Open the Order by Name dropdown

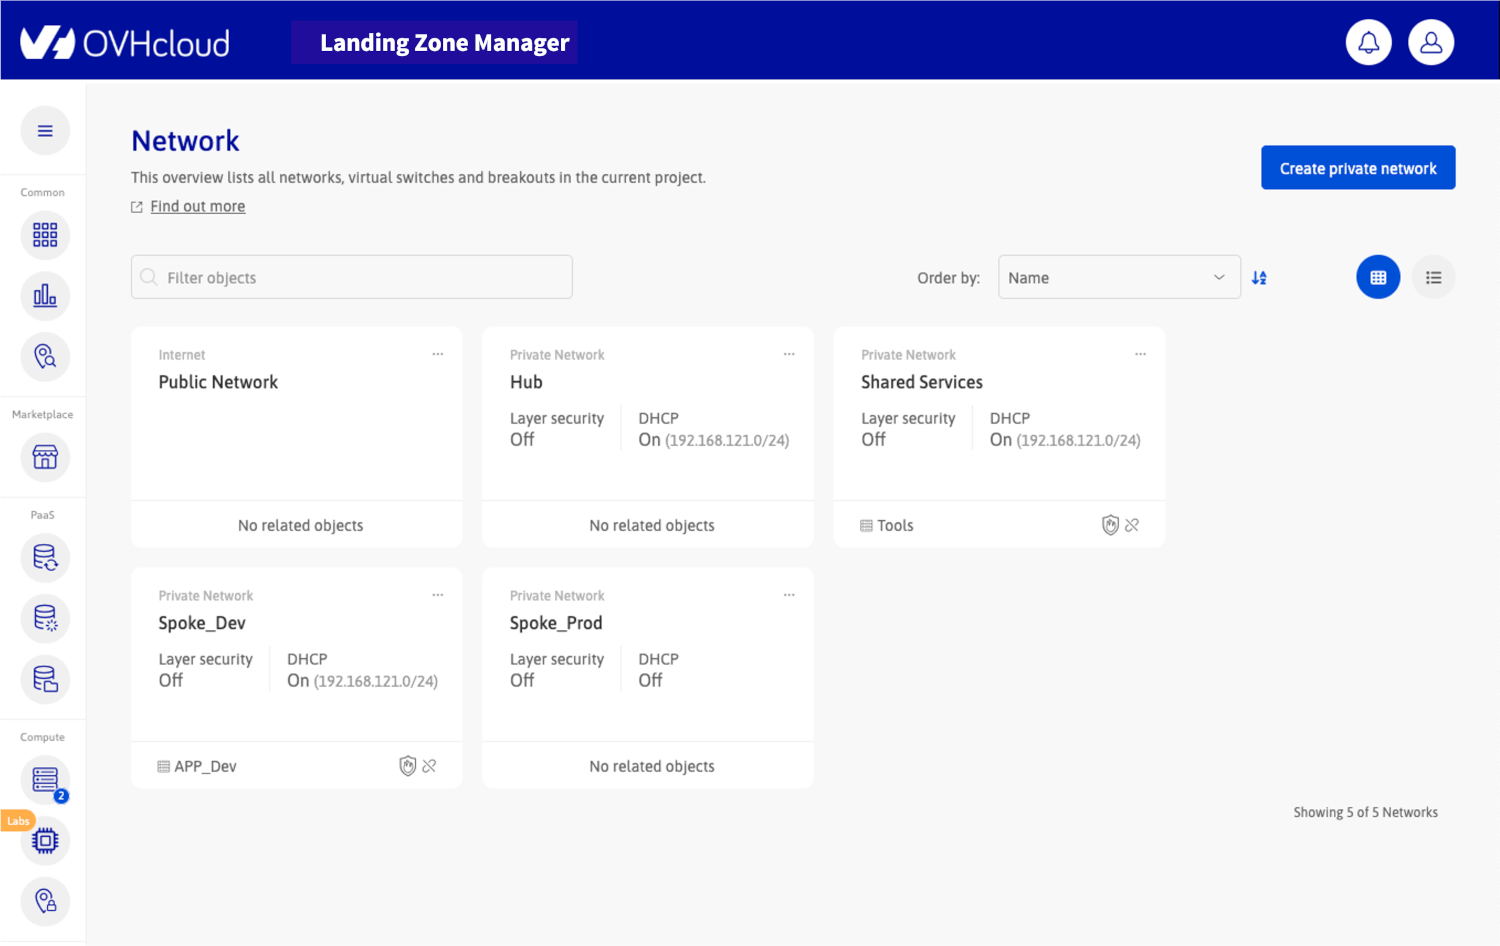coord(1118,278)
